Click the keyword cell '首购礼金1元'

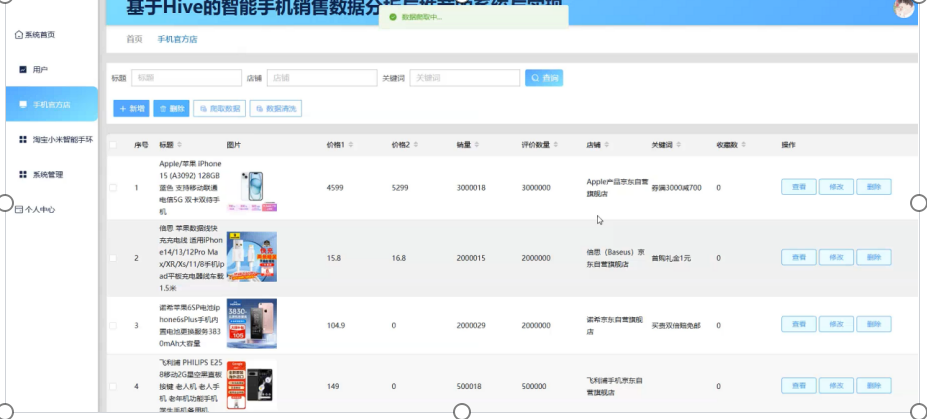click(671, 258)
